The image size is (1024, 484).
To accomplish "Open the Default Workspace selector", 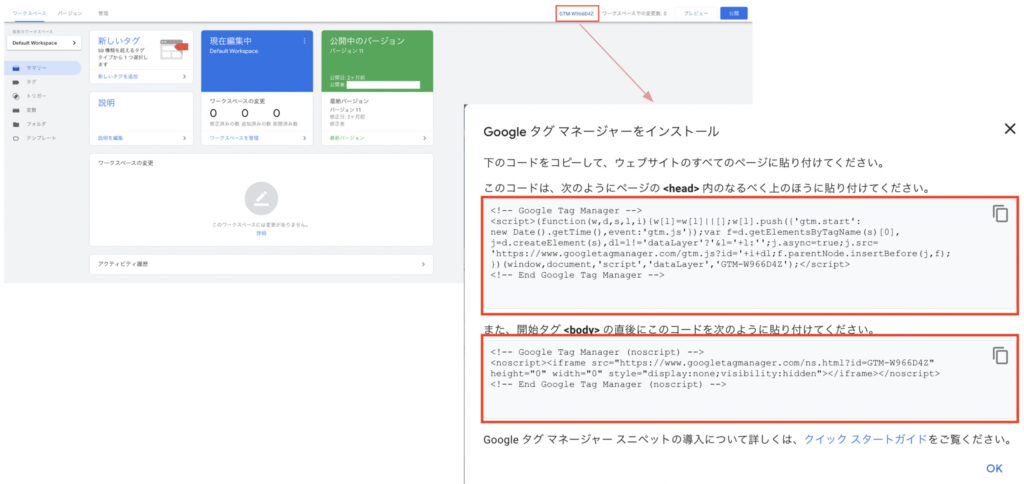I will coord(44,43).
